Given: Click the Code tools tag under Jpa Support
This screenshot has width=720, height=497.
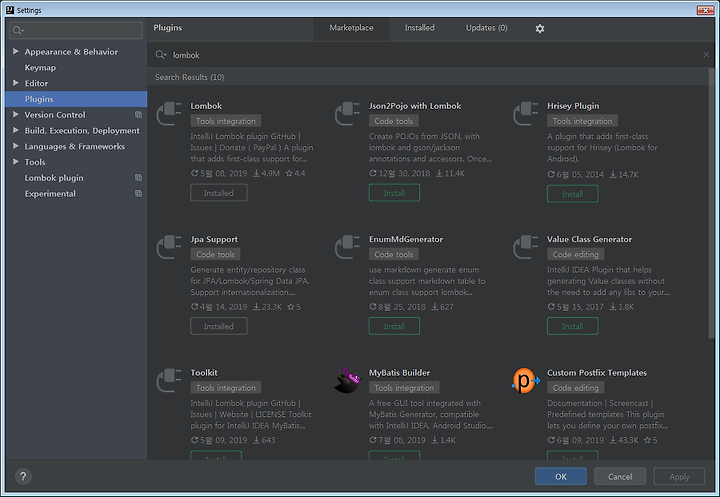Looking at the screenshot, I should (215, 254).
